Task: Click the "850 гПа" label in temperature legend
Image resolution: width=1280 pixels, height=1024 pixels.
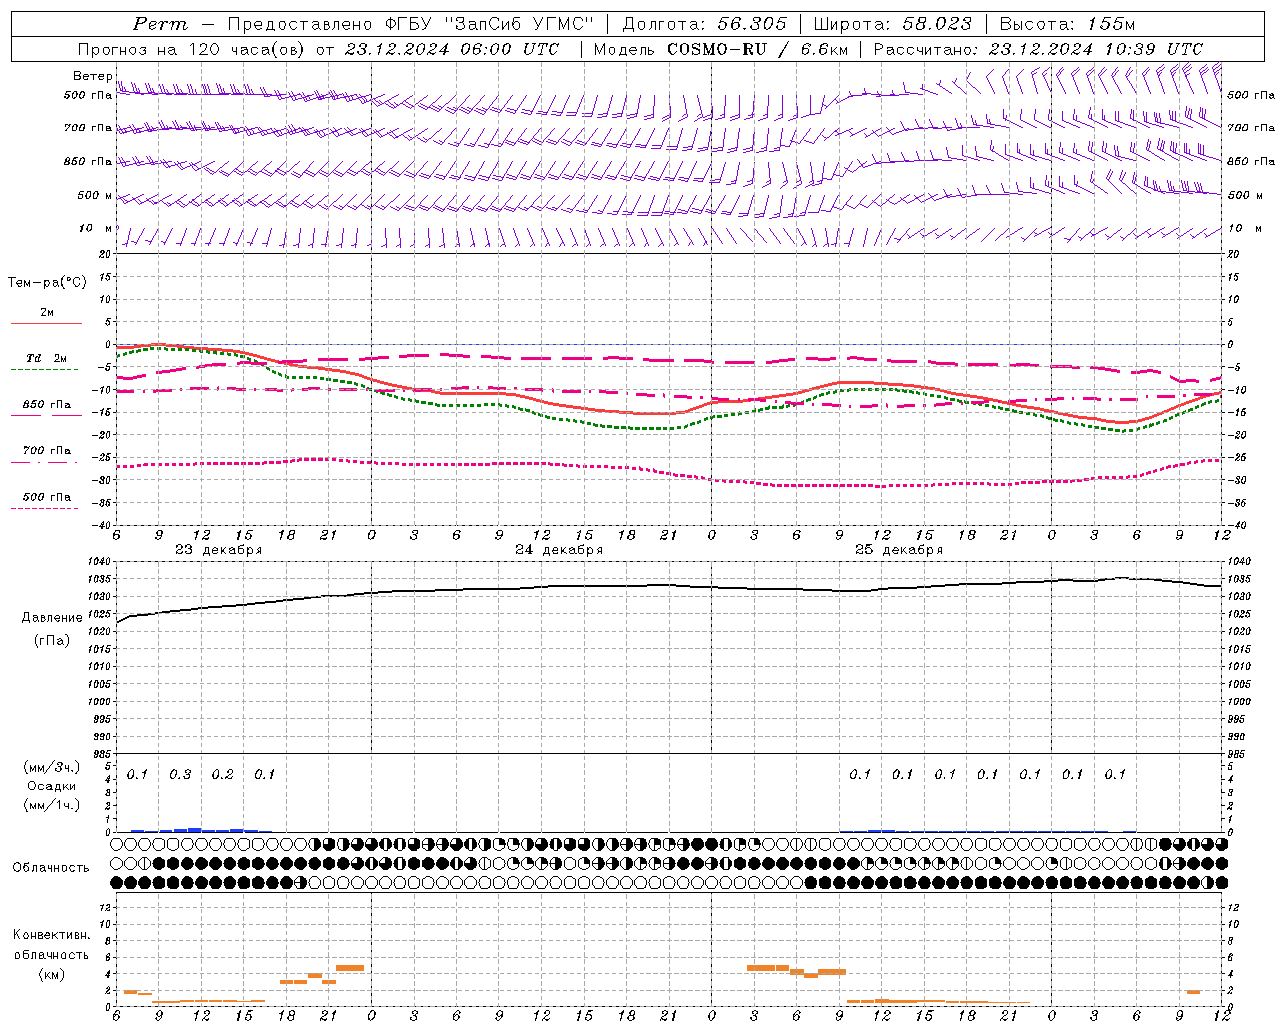Action: pos(47,405)
